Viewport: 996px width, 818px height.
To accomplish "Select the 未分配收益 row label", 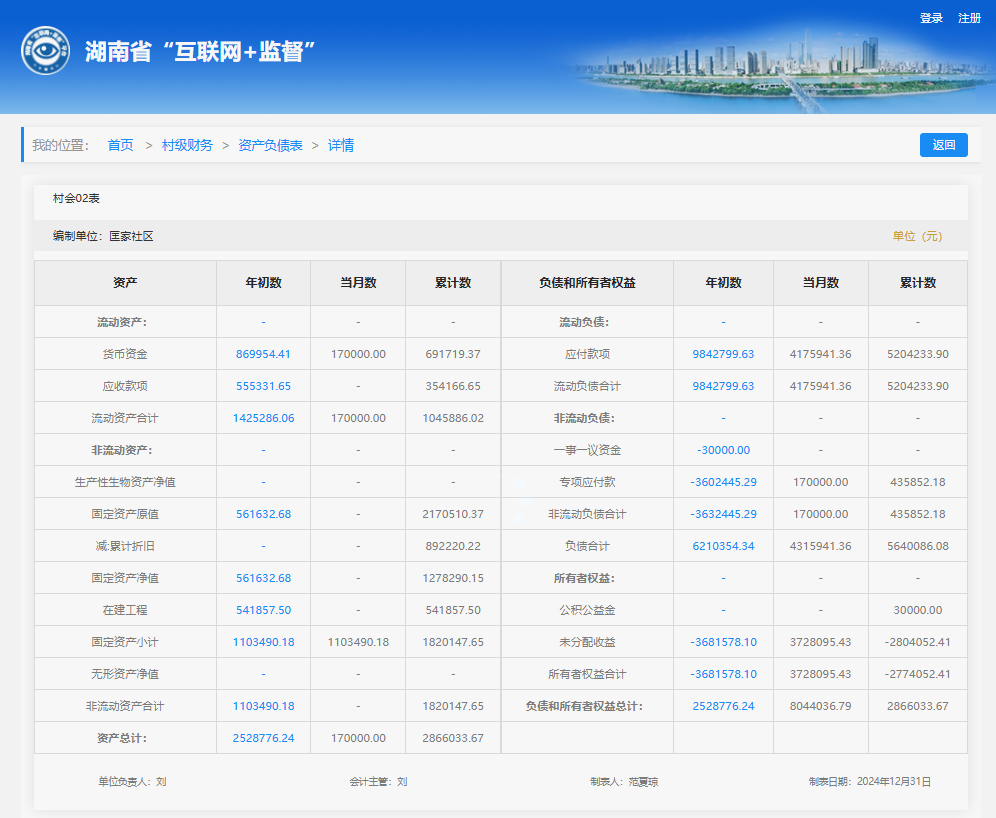I will click(x=587, y=642).
